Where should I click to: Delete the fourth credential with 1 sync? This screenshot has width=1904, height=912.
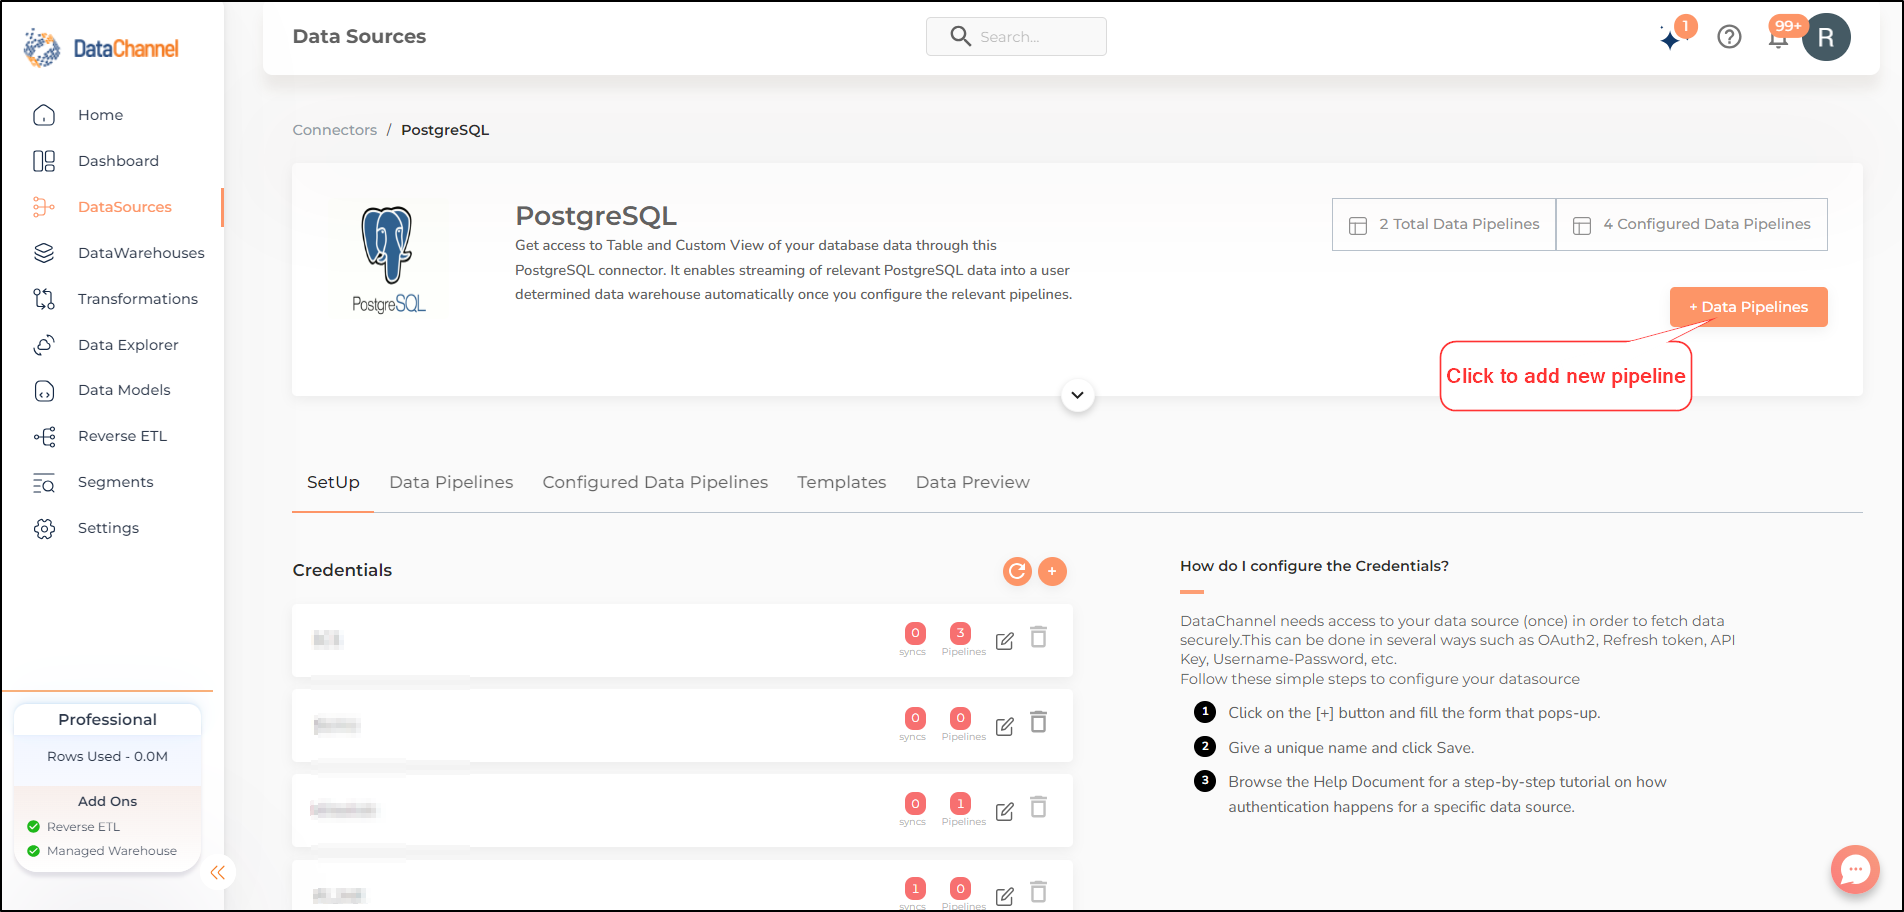click(1039, 892)
